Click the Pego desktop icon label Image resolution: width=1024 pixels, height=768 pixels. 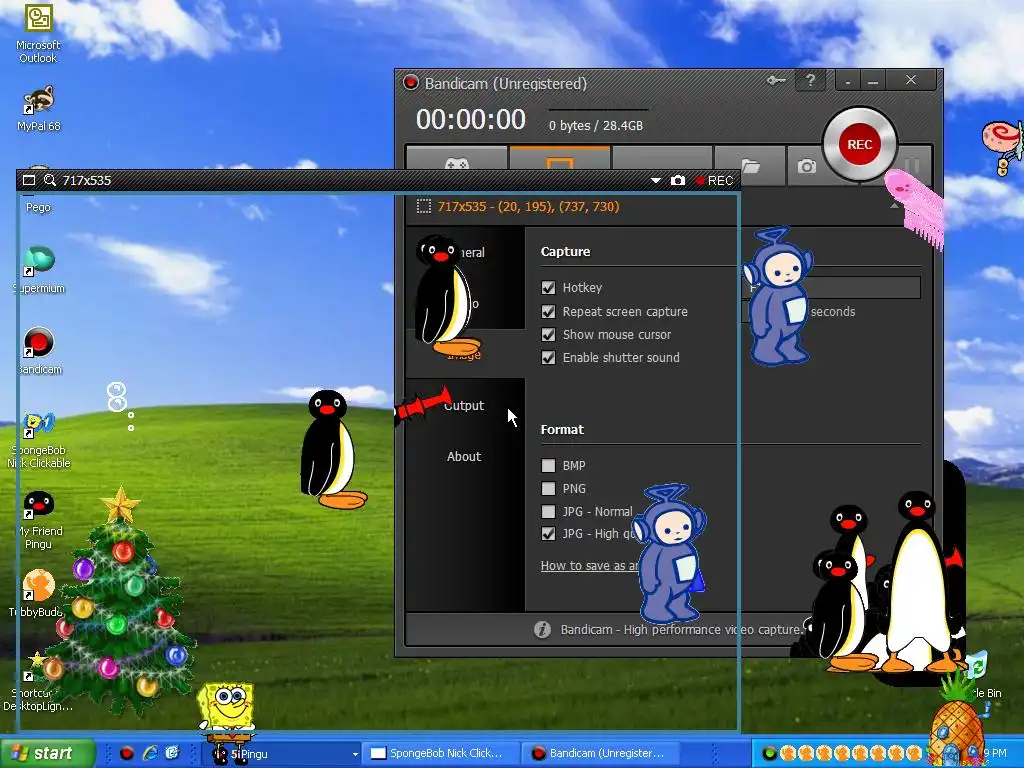(38, 207)
